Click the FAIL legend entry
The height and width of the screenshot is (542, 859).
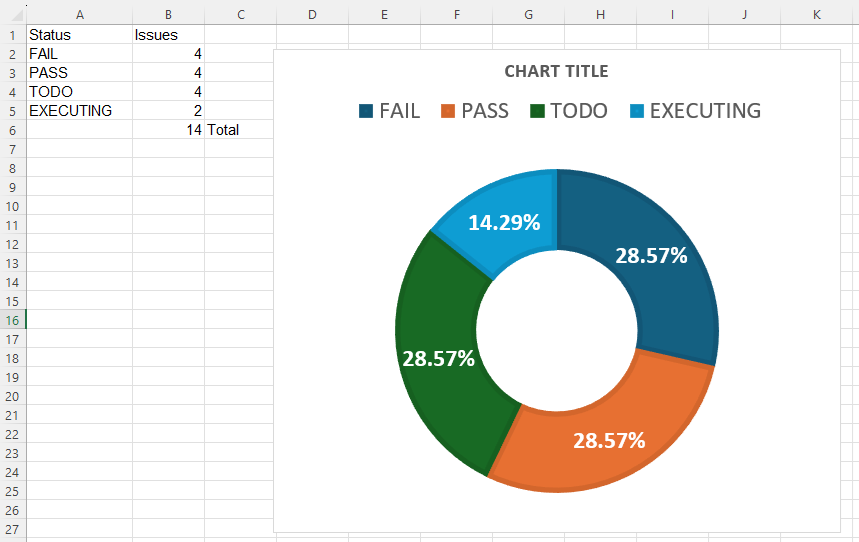tap(390, 111)
